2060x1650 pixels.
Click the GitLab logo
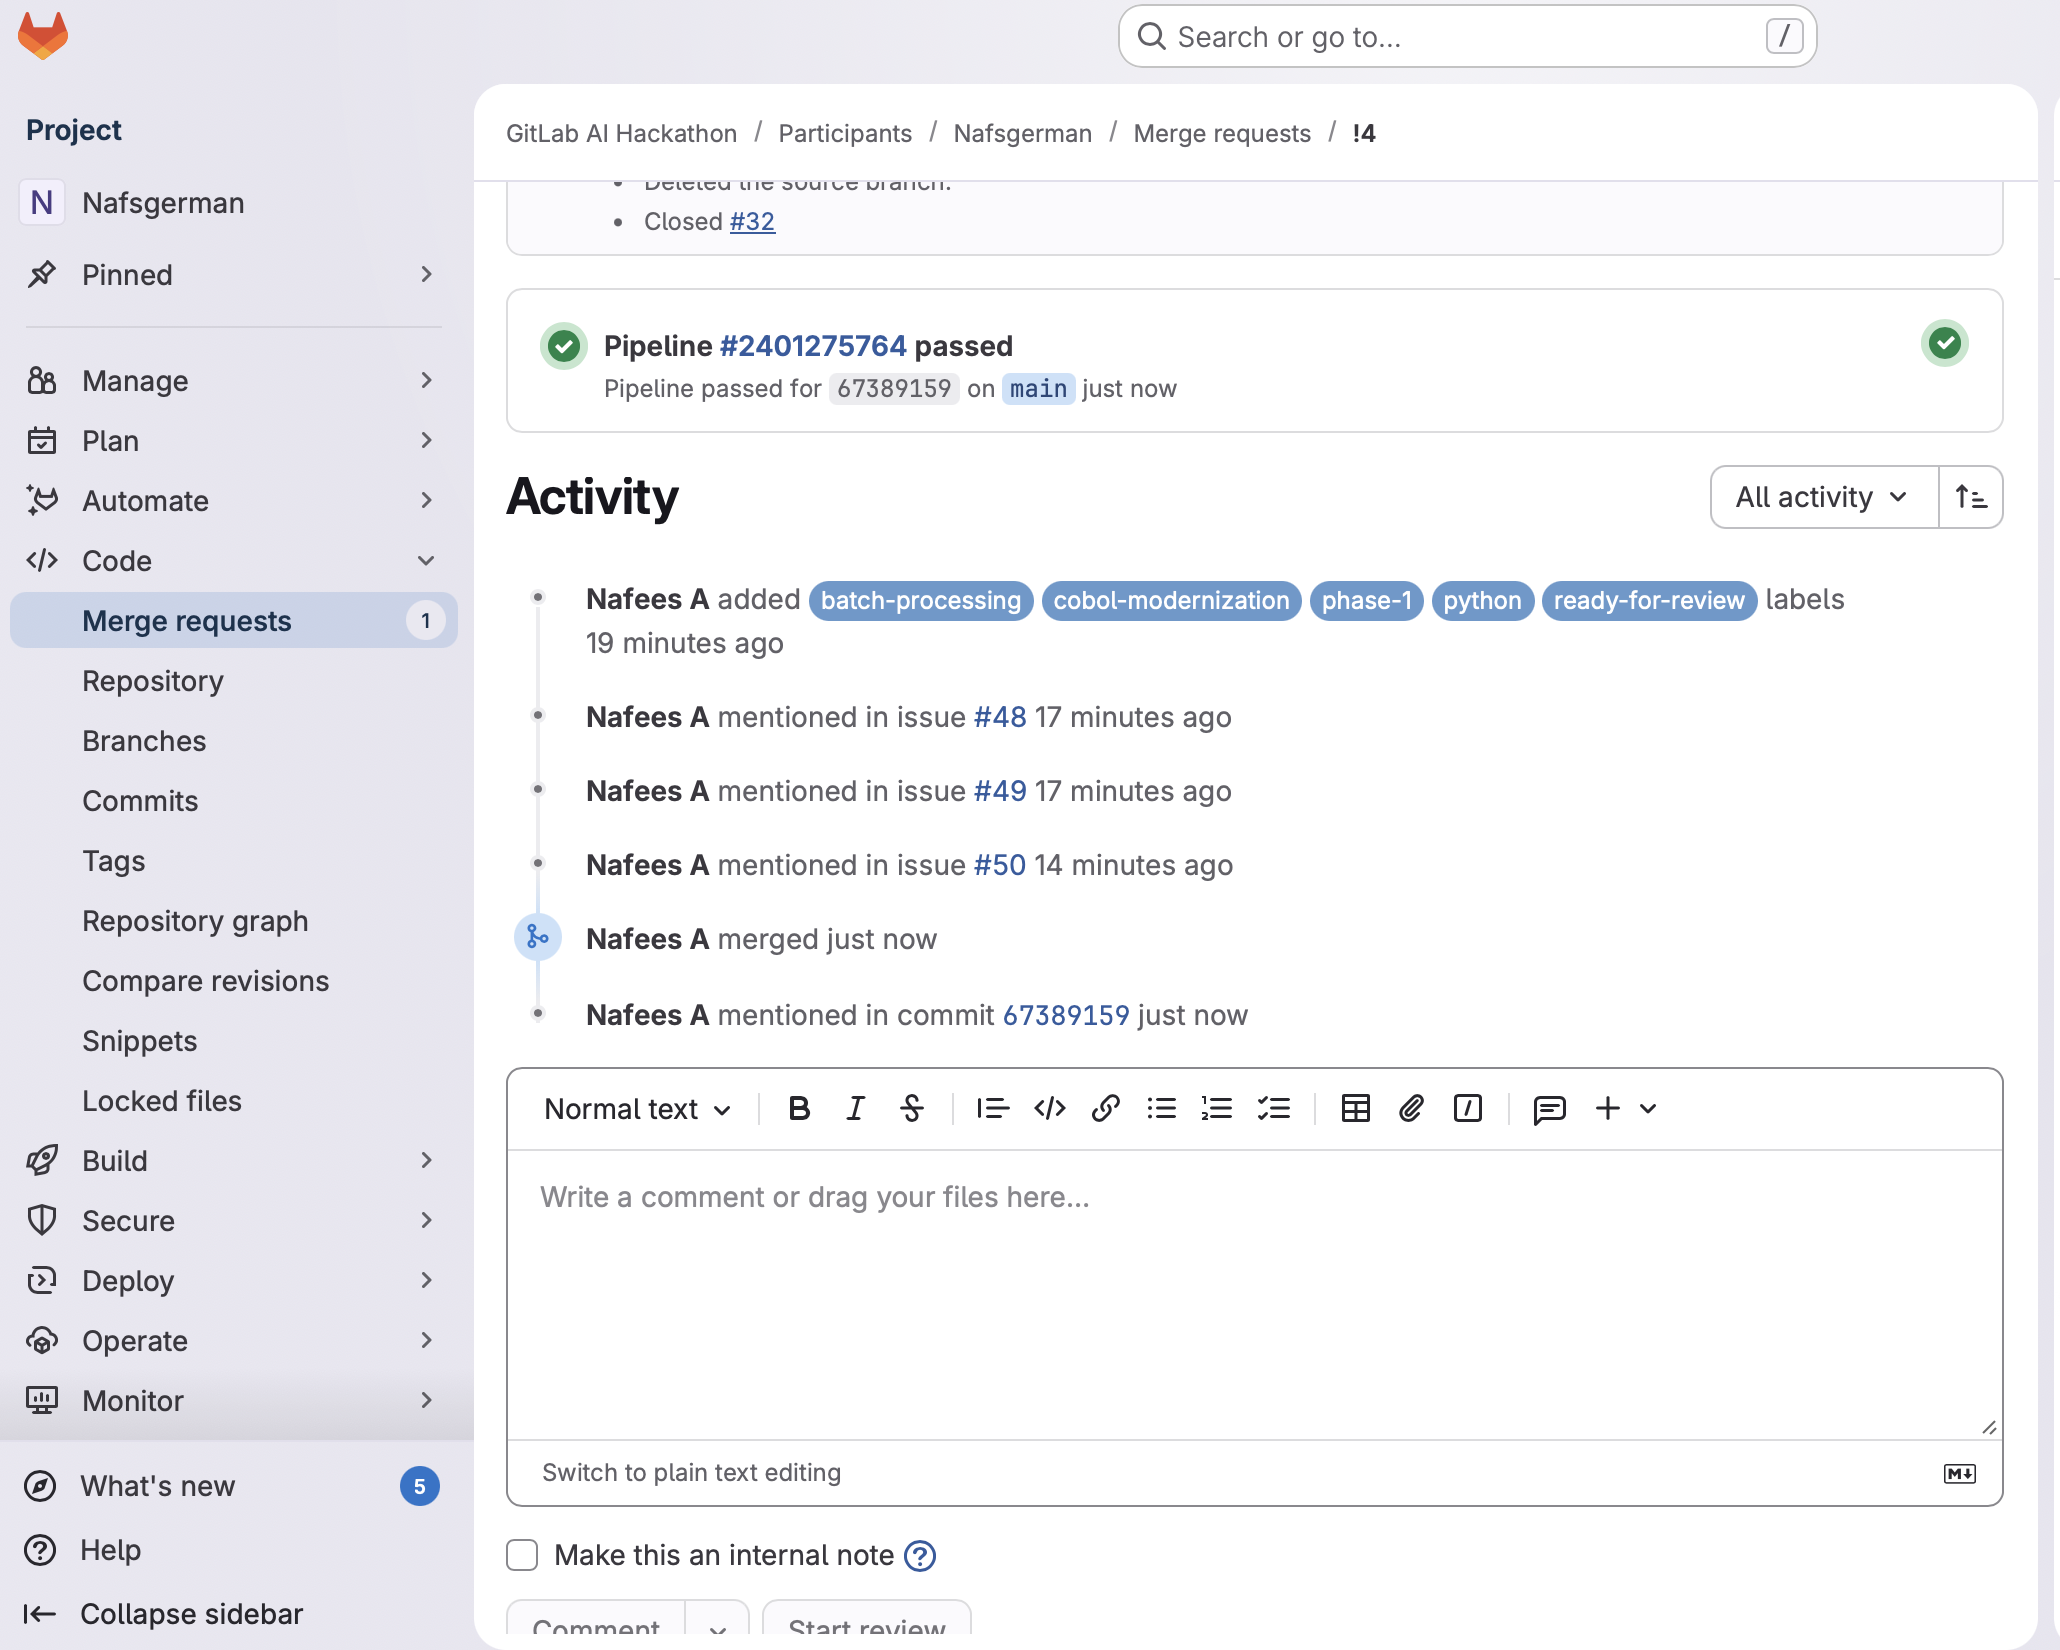coord(43,36)
